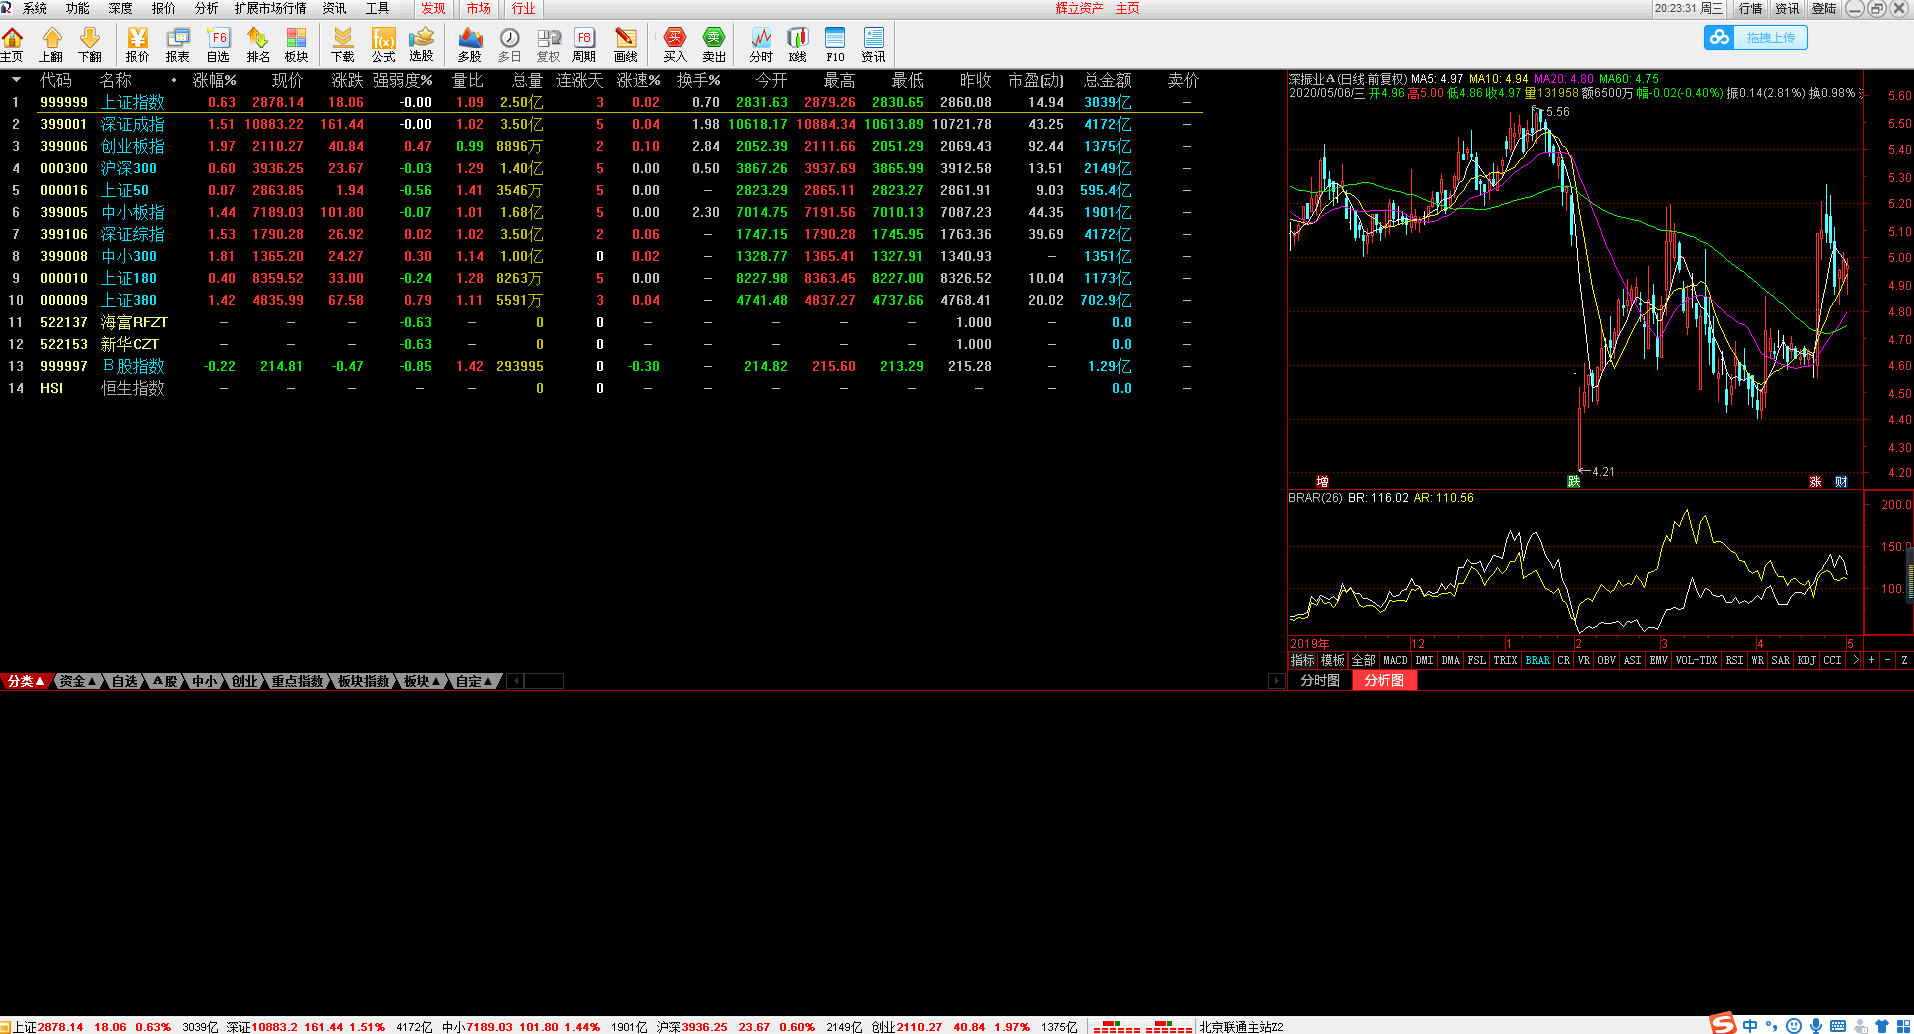Select the 创业板指 row in the list
Image resolution: width=1914 pixels, height=1034 pixels.
coord(132,146)
